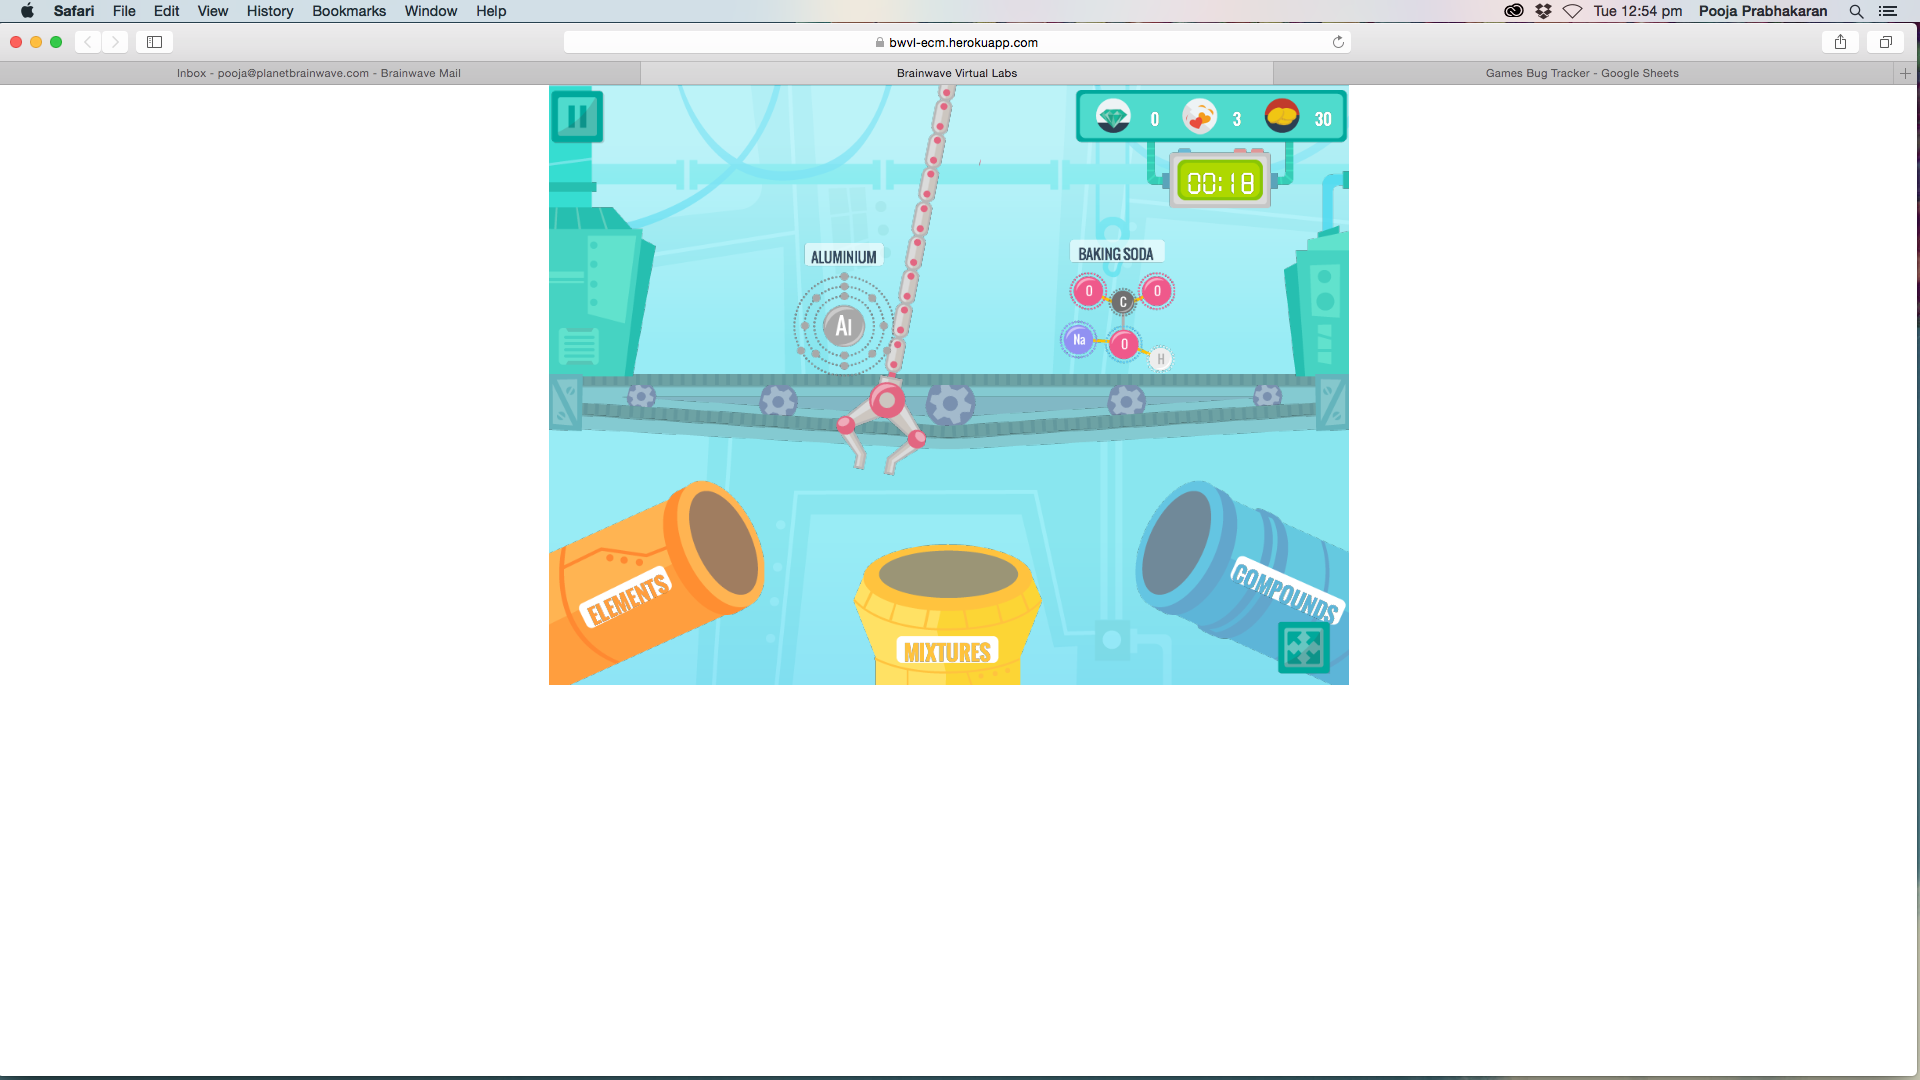Image resolution: width=1920 pixels, height=1080 pixels.
Task: Pause the game with the pause button
Action: [577, 117]
